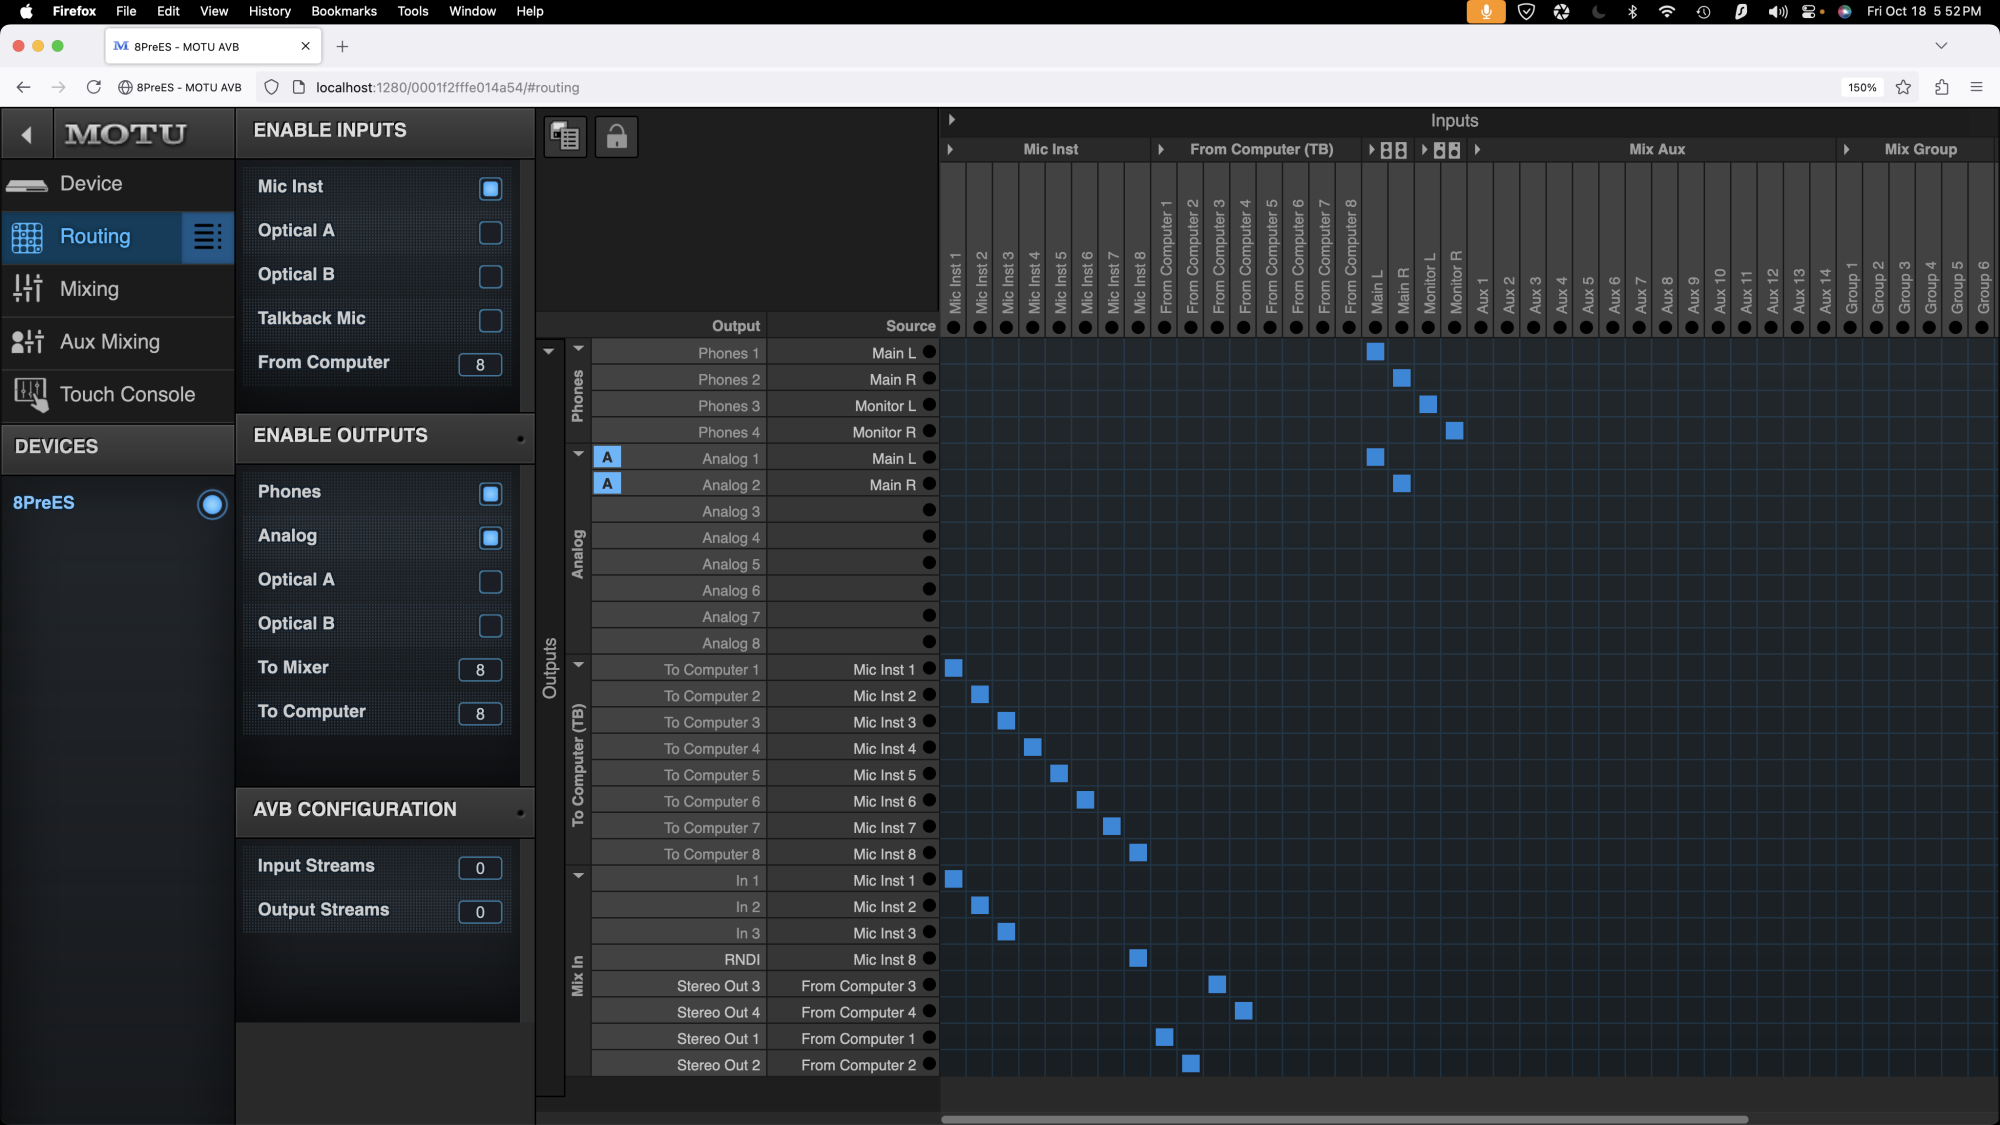Screen dimensions: 2000x1125
Task: Click the horizontal scrollbar under routing grid
Action: click(x=1344, y=1119)
